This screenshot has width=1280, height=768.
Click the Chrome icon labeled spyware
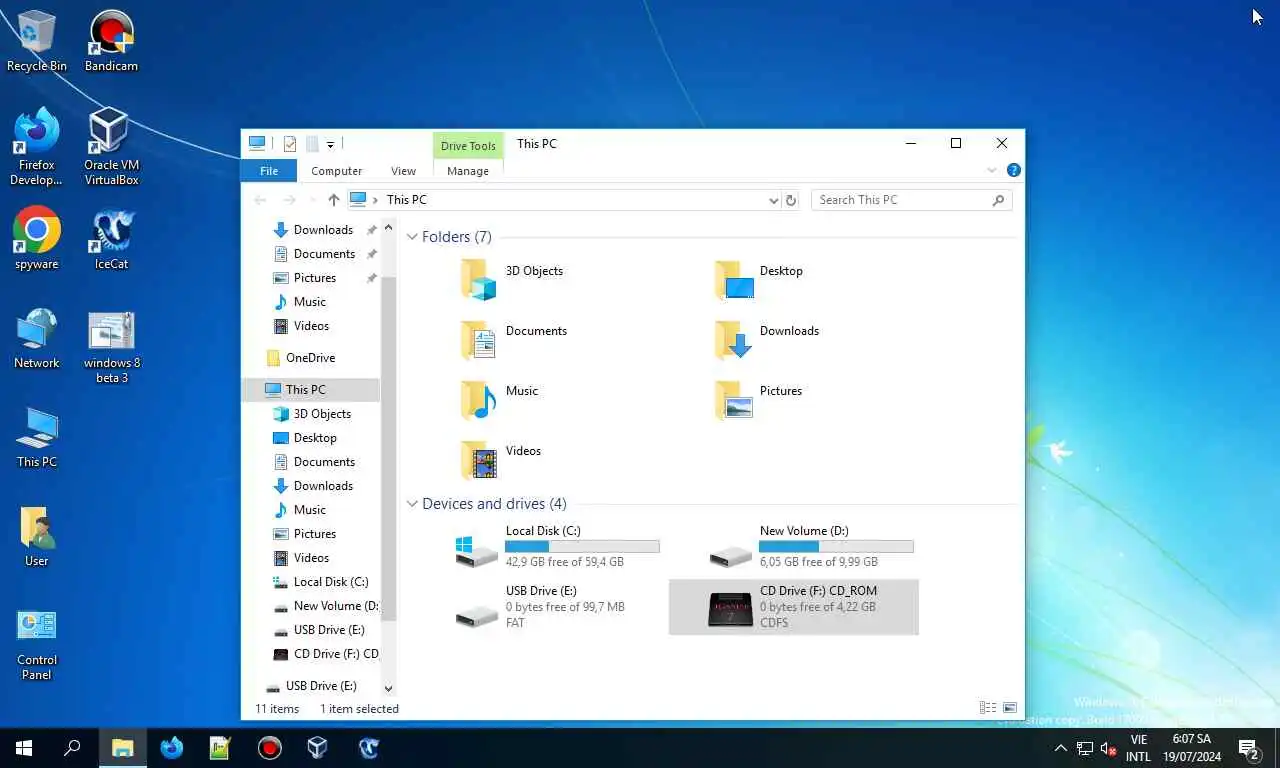tap(37, 239)
